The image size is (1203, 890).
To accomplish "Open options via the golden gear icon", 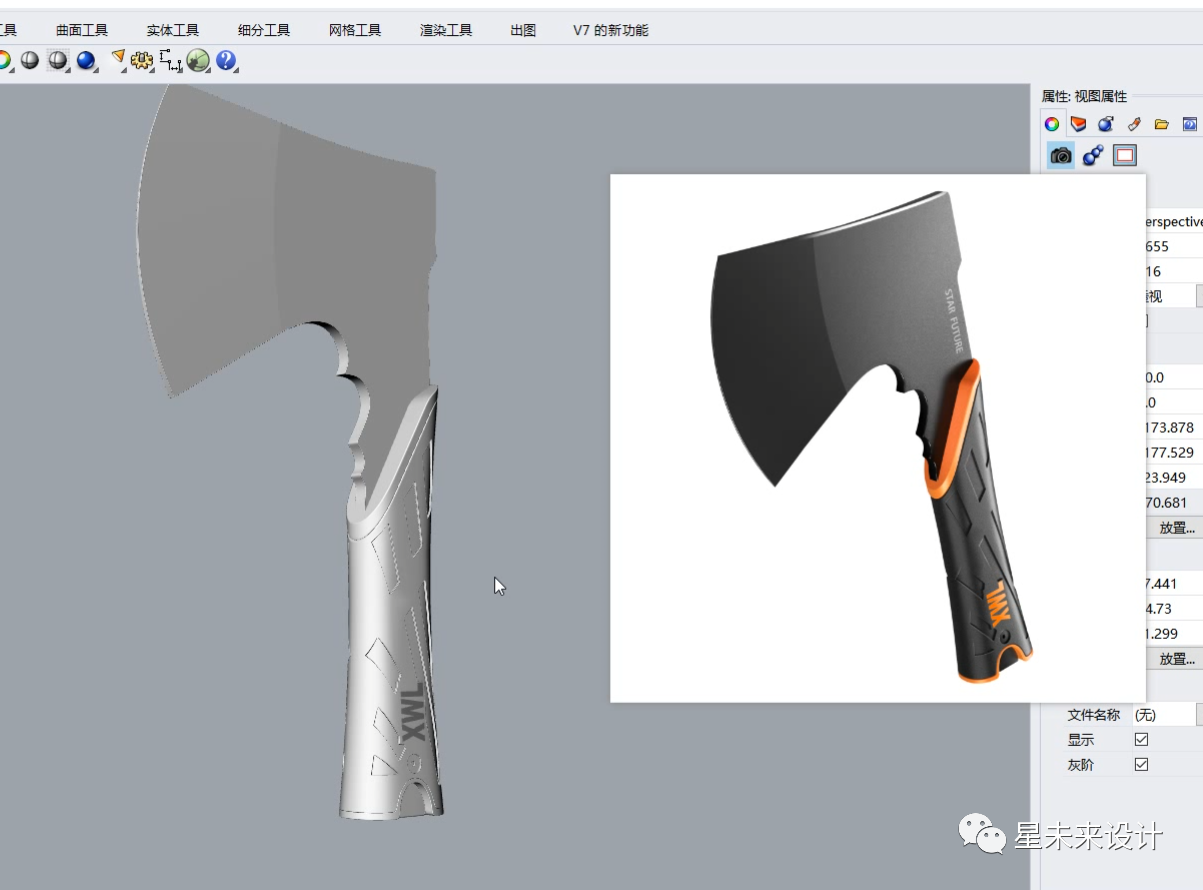I will click(142, 61).
